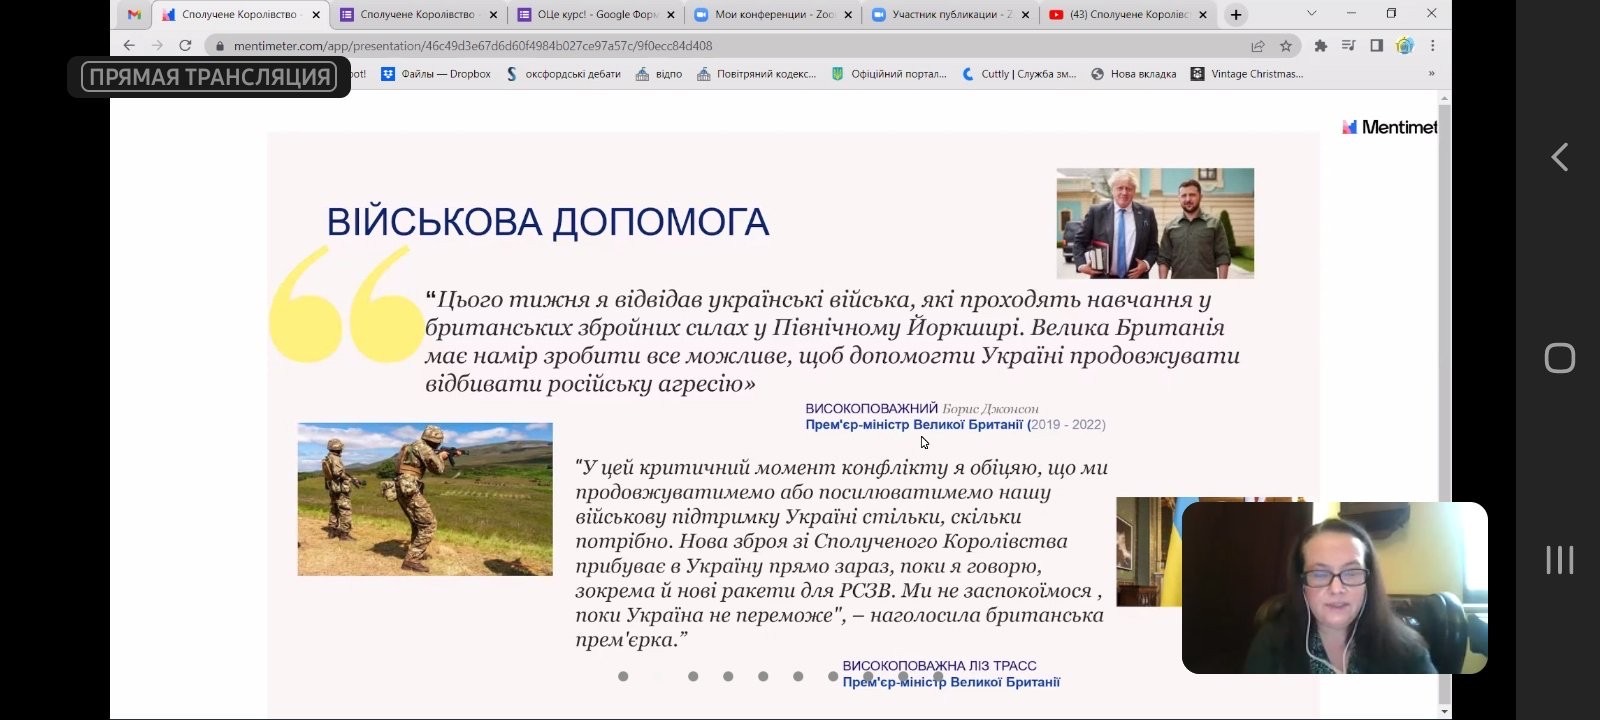Open the 'Cuttly | Служба зм...' bookmark
Image resolution: width=1600 pixels, height=720 pixels.
pyautogui.click(x=1019, y=74)
